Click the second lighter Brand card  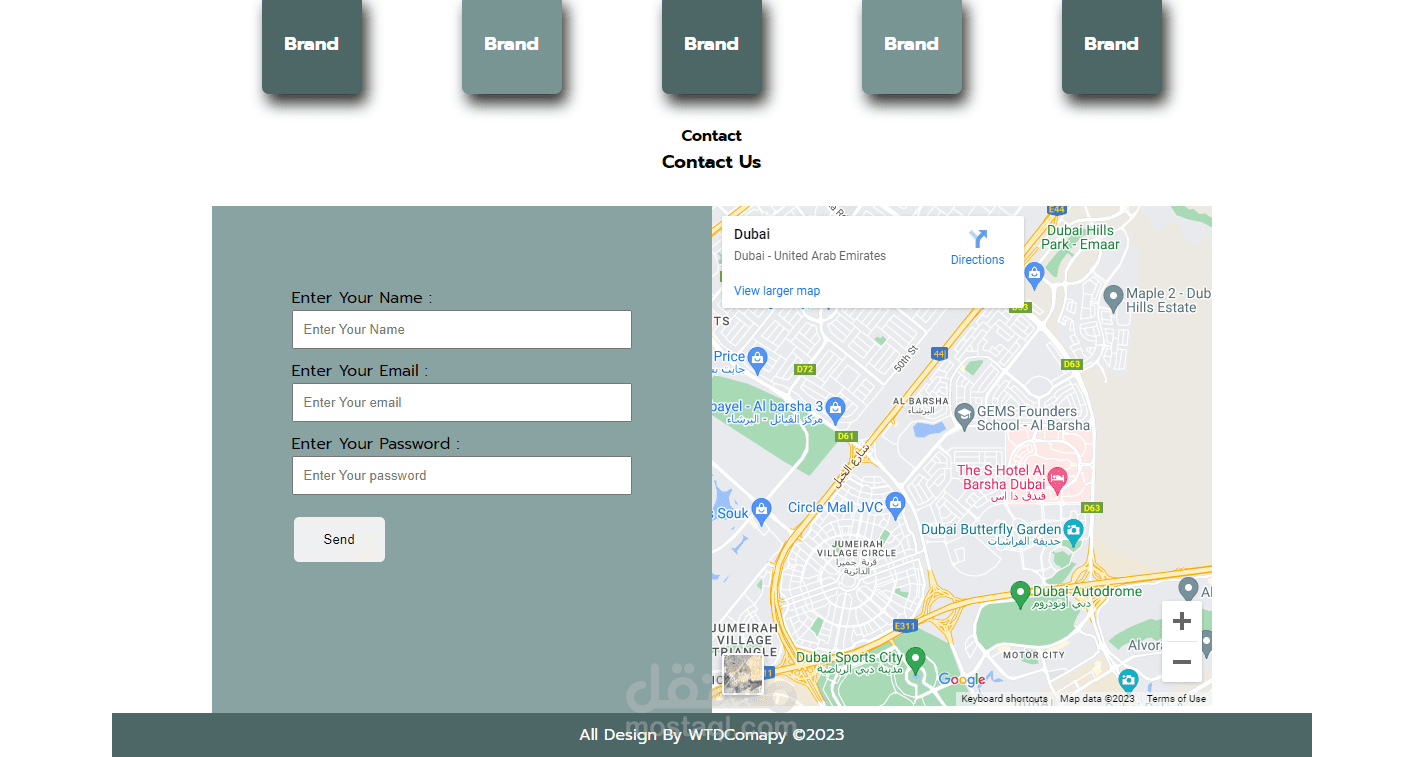[x=512, y=46]
